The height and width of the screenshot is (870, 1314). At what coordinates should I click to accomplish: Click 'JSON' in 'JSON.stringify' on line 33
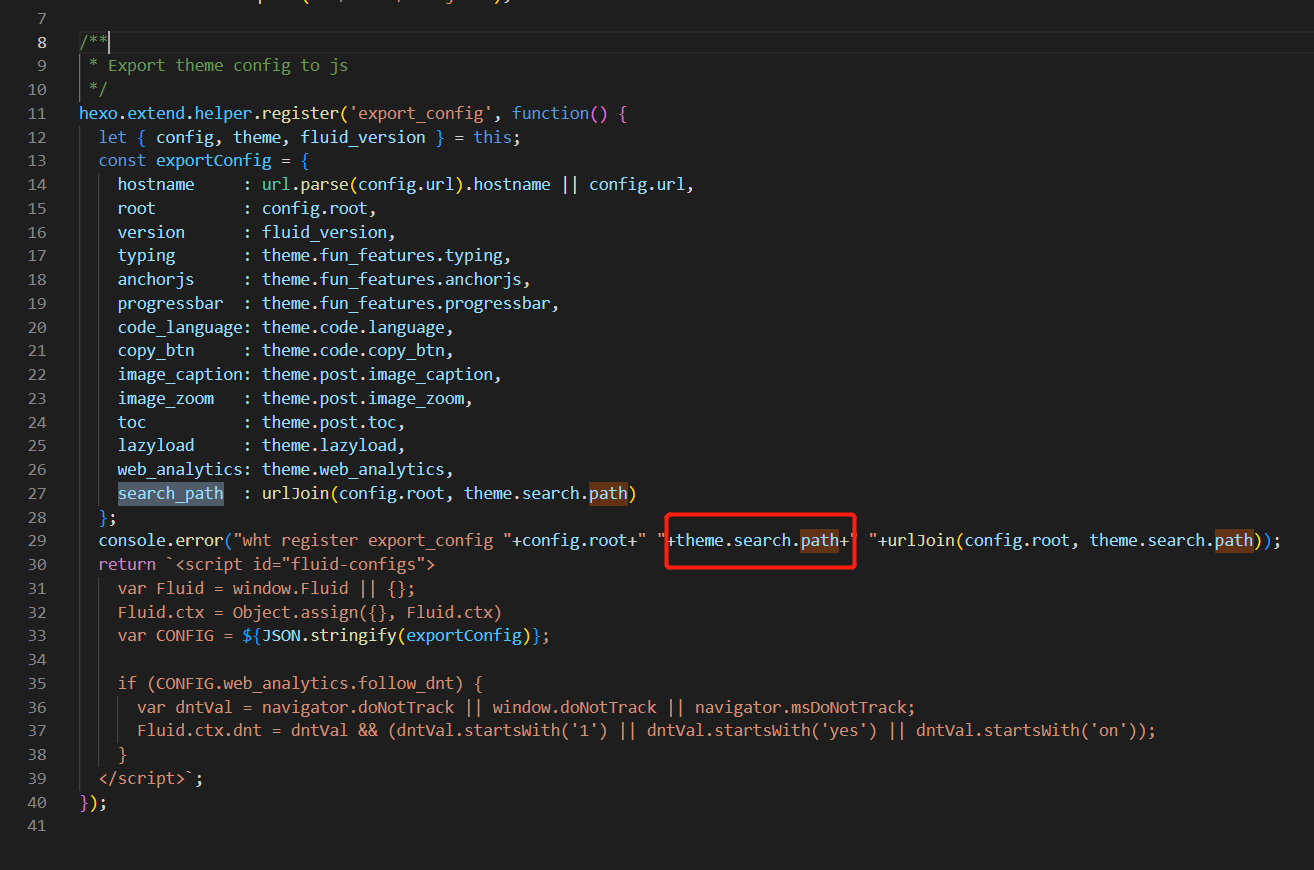click(x=281, y=635)
